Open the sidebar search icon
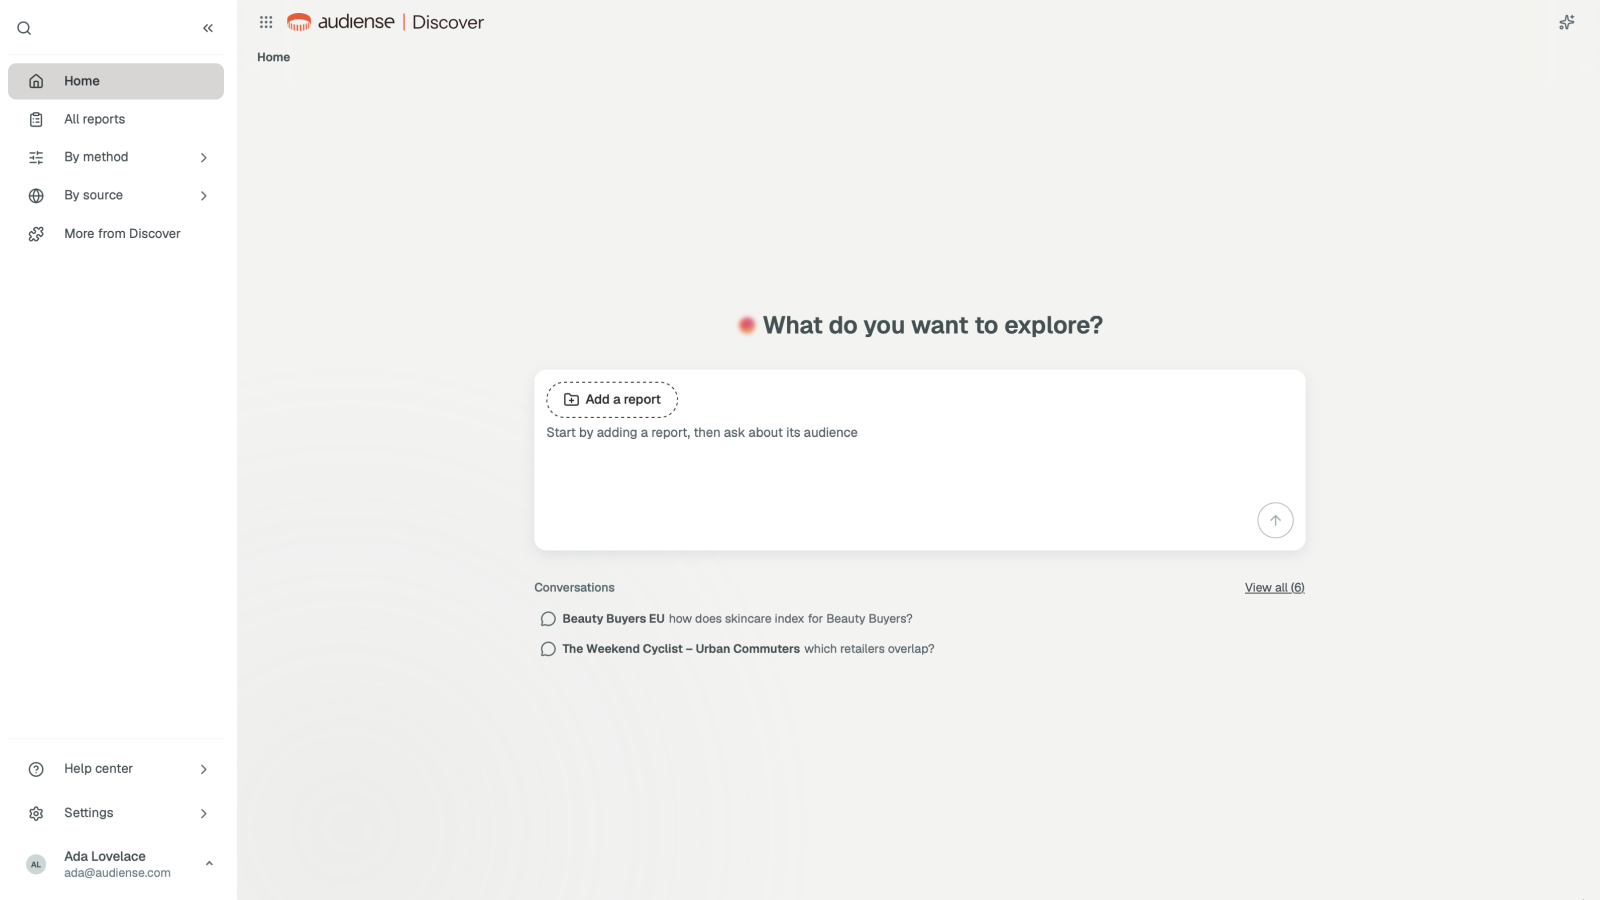 coord(24,28)
